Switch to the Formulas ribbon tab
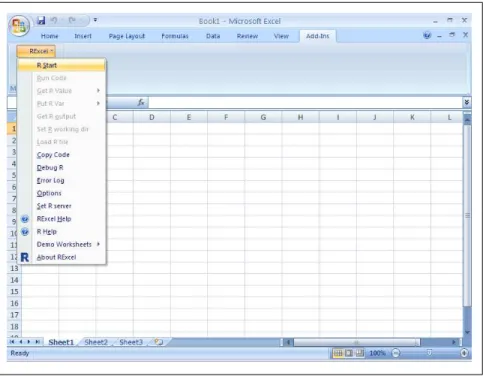This screenshot has width=483, height=376. pyautogui.click(x=175, y=36)
